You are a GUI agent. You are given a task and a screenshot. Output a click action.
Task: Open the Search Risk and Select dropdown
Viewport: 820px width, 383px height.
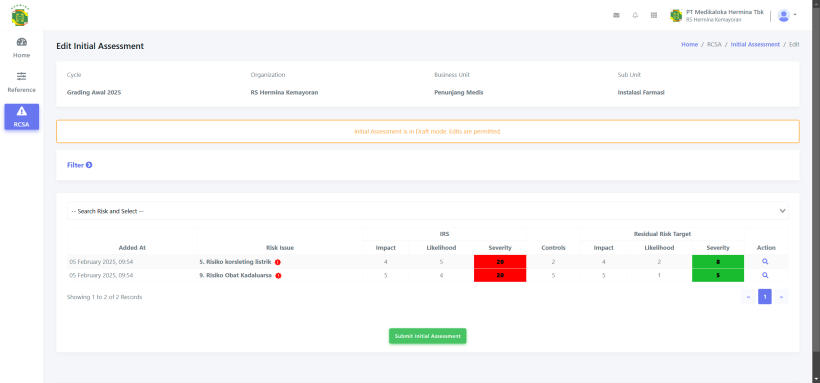427,211
